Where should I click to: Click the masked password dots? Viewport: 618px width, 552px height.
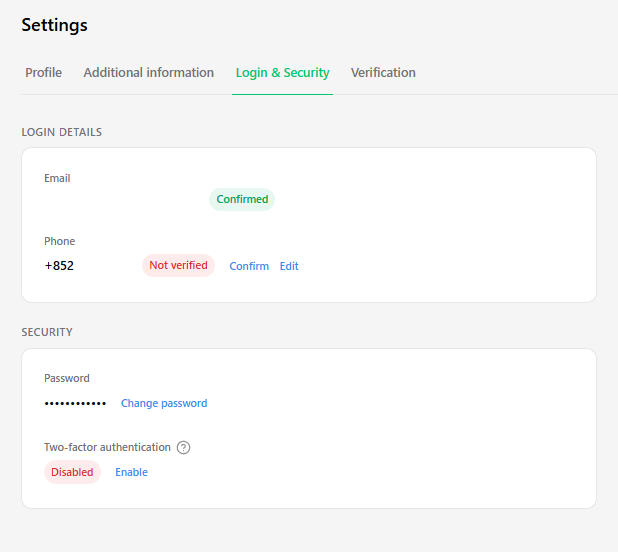75,403
